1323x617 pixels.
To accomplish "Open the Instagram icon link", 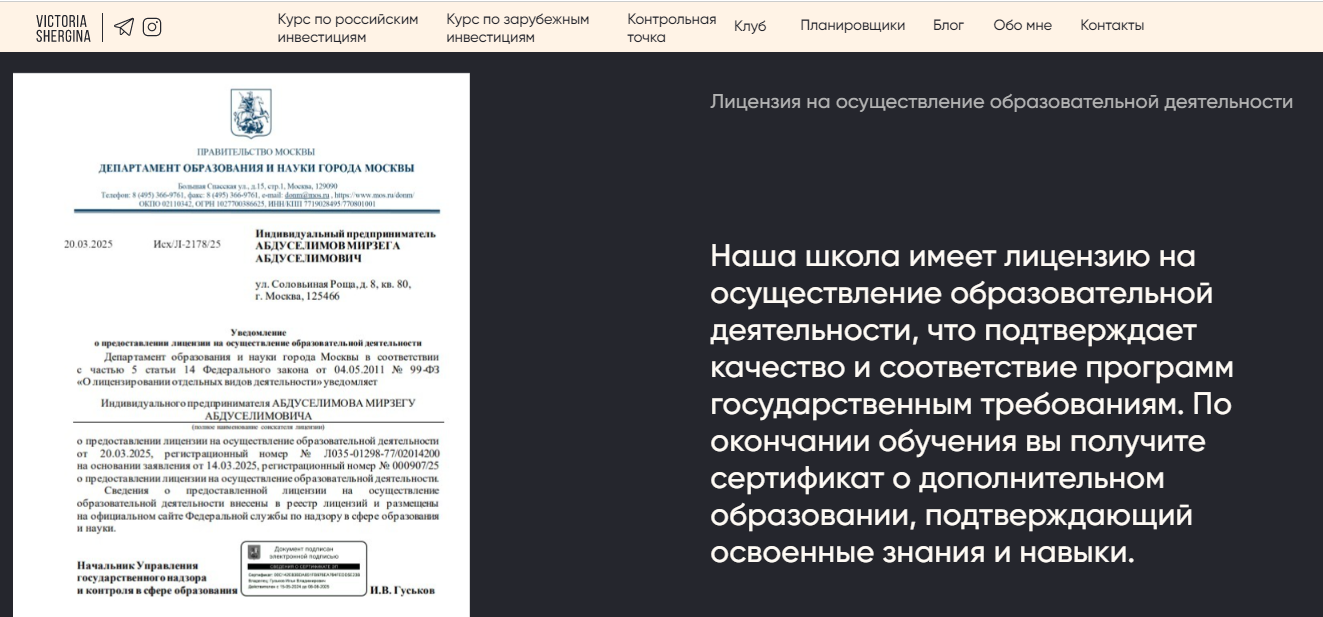I will pyautogui.click(x=152, y=27).
